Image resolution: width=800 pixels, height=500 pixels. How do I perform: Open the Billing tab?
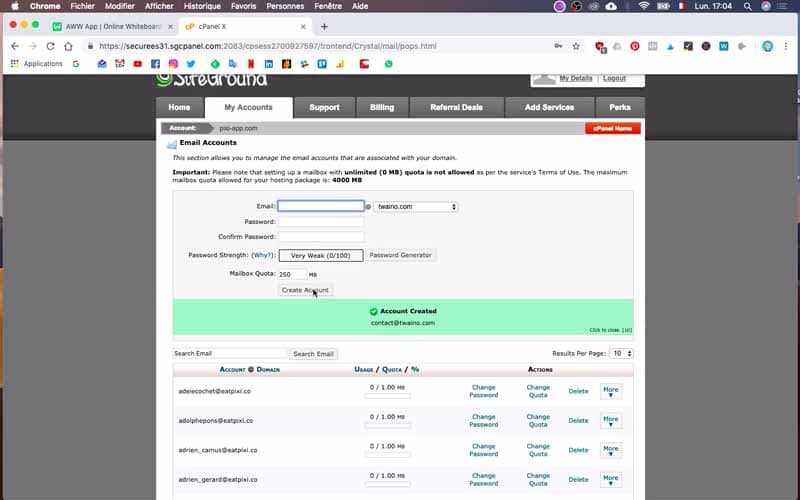pos(382,107)
